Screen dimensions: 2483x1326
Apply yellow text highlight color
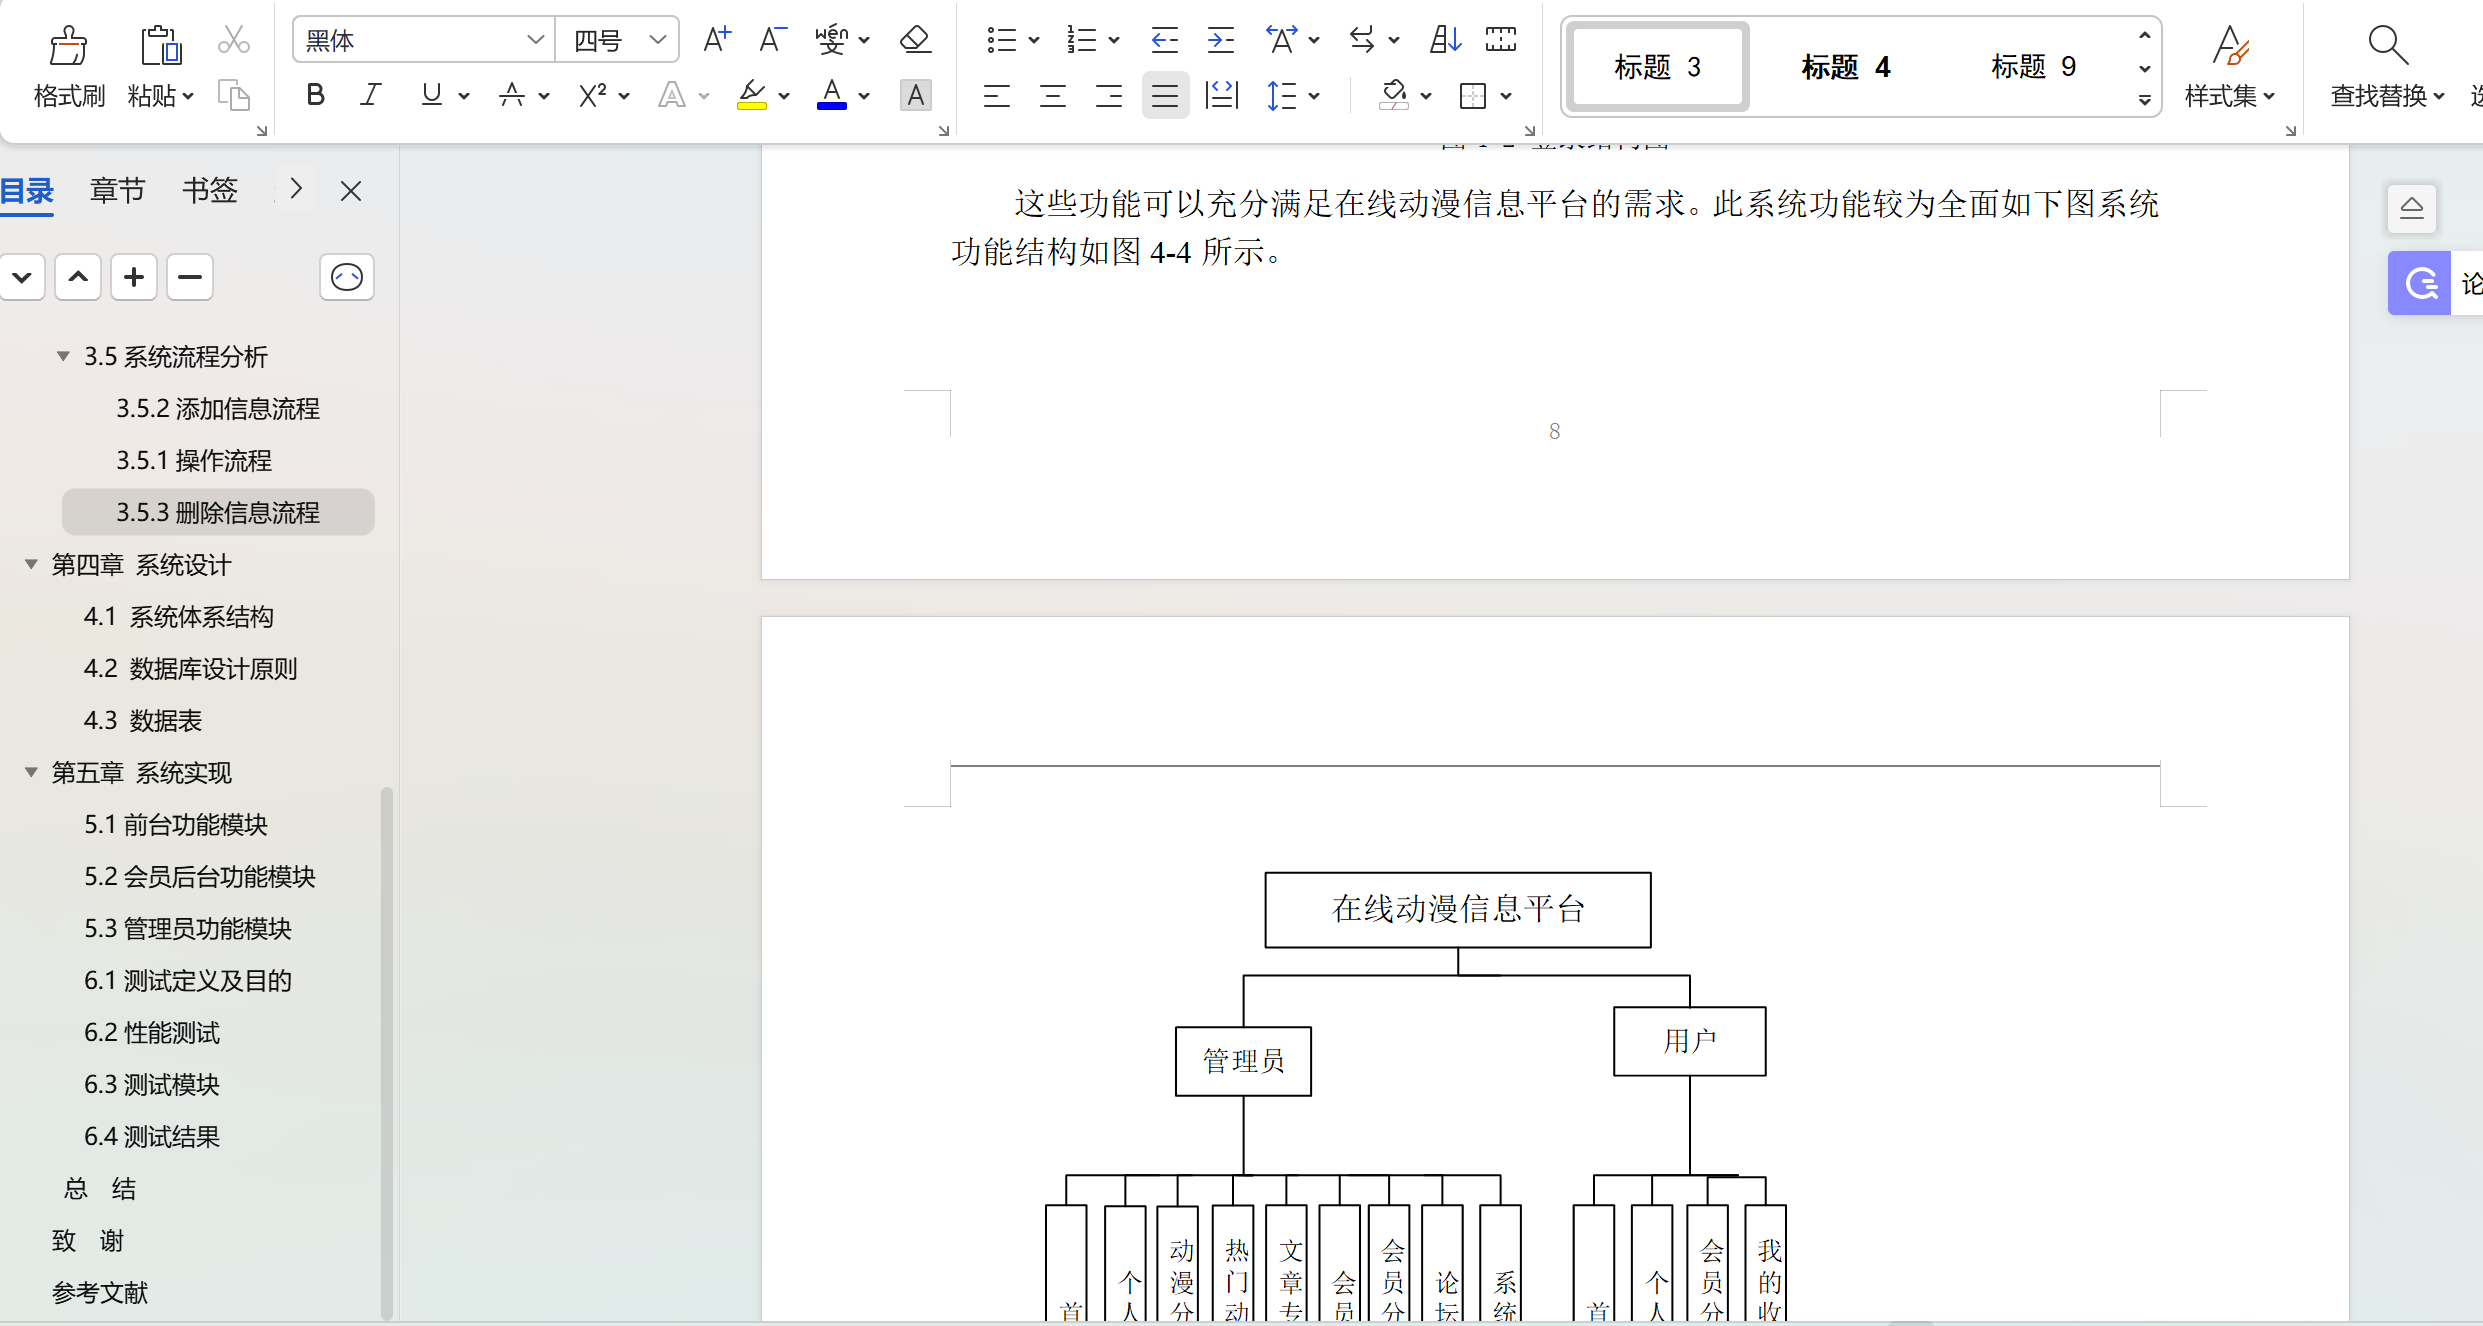[x=752, y=96]
